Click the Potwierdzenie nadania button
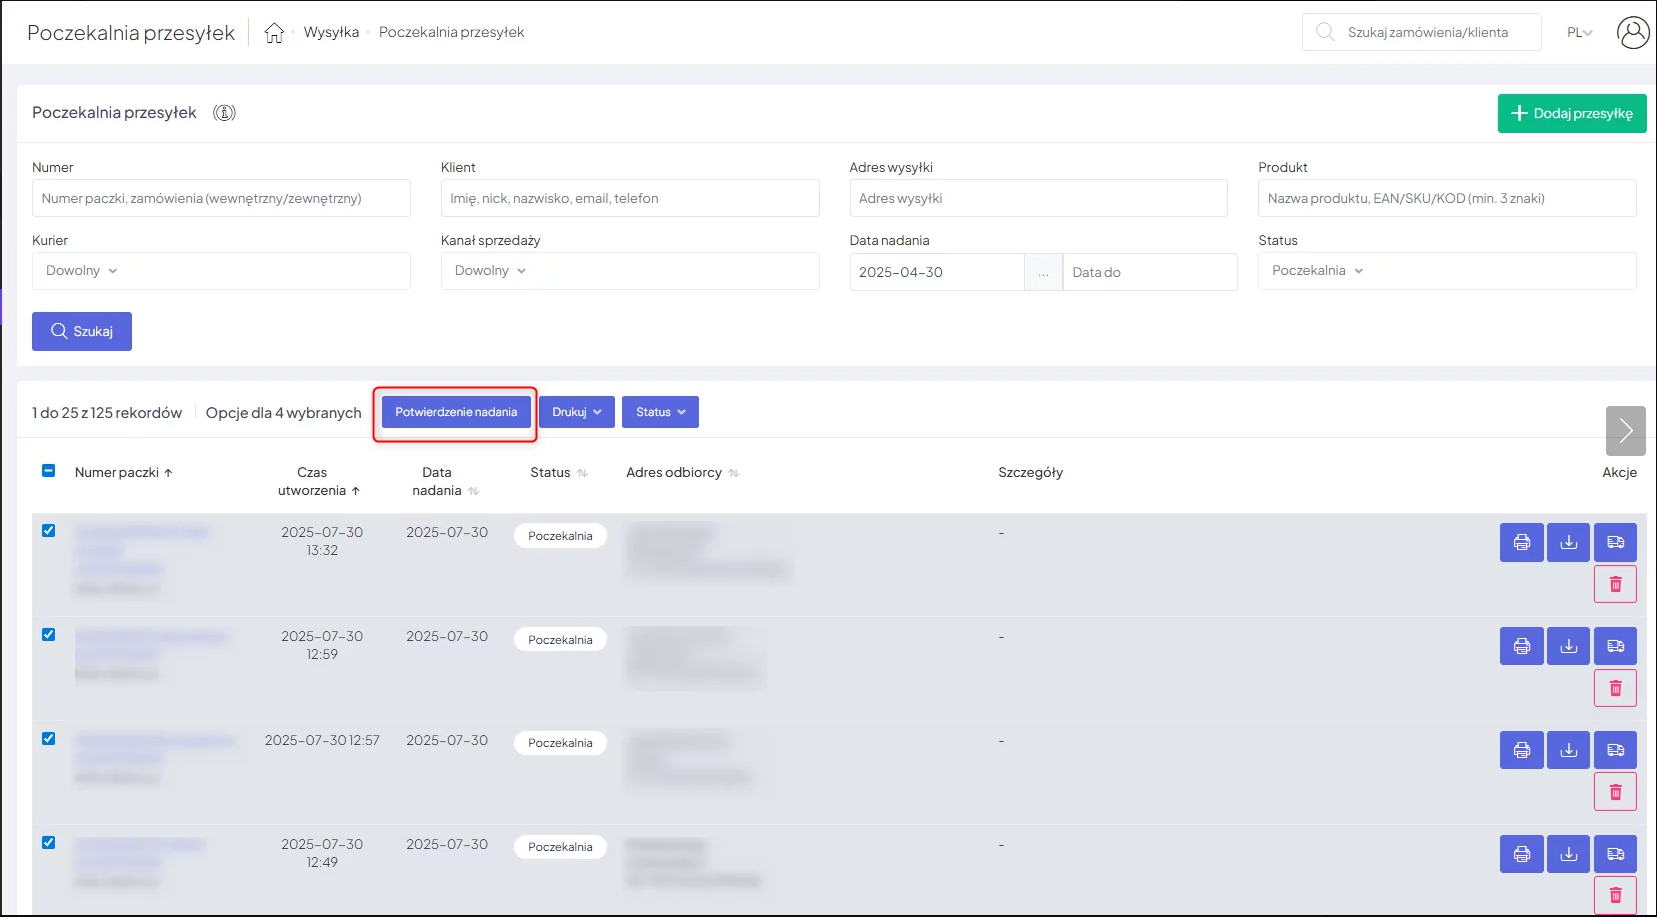Image resolution: width=1657 pixels, height=917 pixels. pyautogui.click(x=456, y=412)
